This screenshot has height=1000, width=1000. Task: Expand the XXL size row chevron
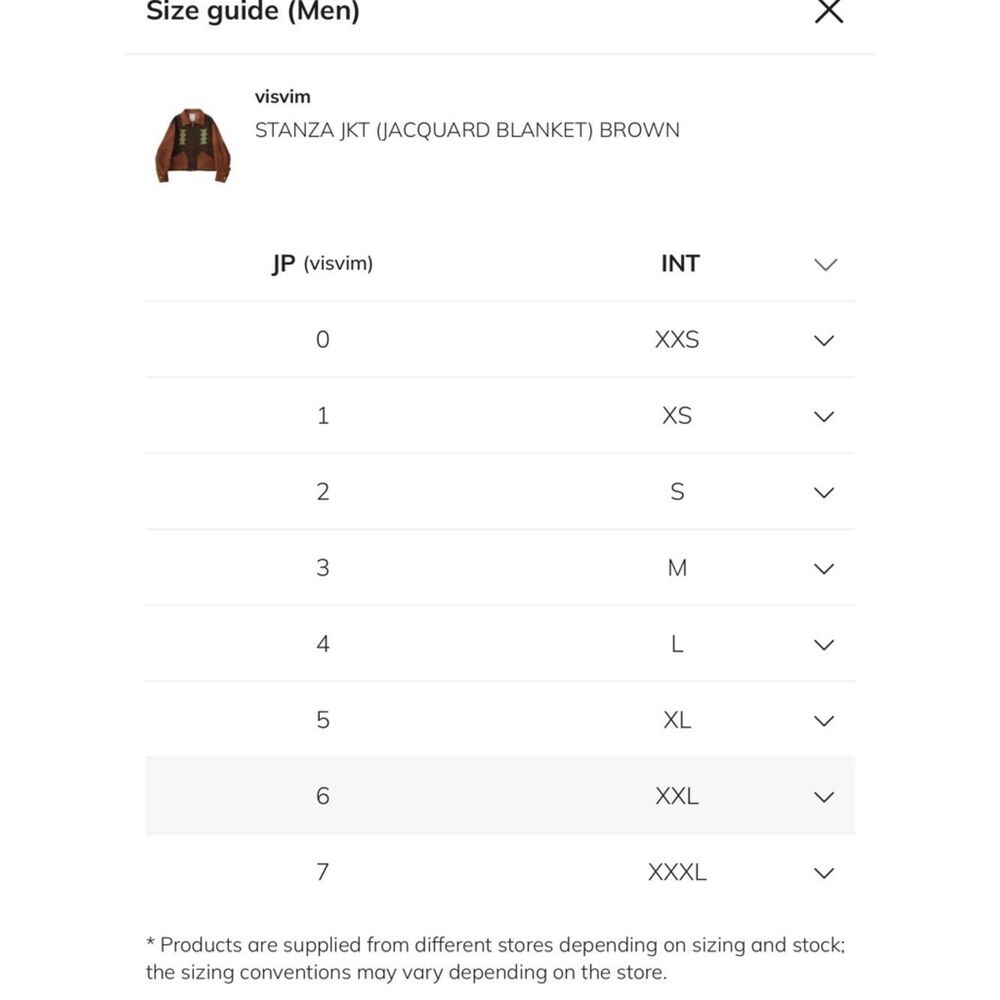pos(824,797)
